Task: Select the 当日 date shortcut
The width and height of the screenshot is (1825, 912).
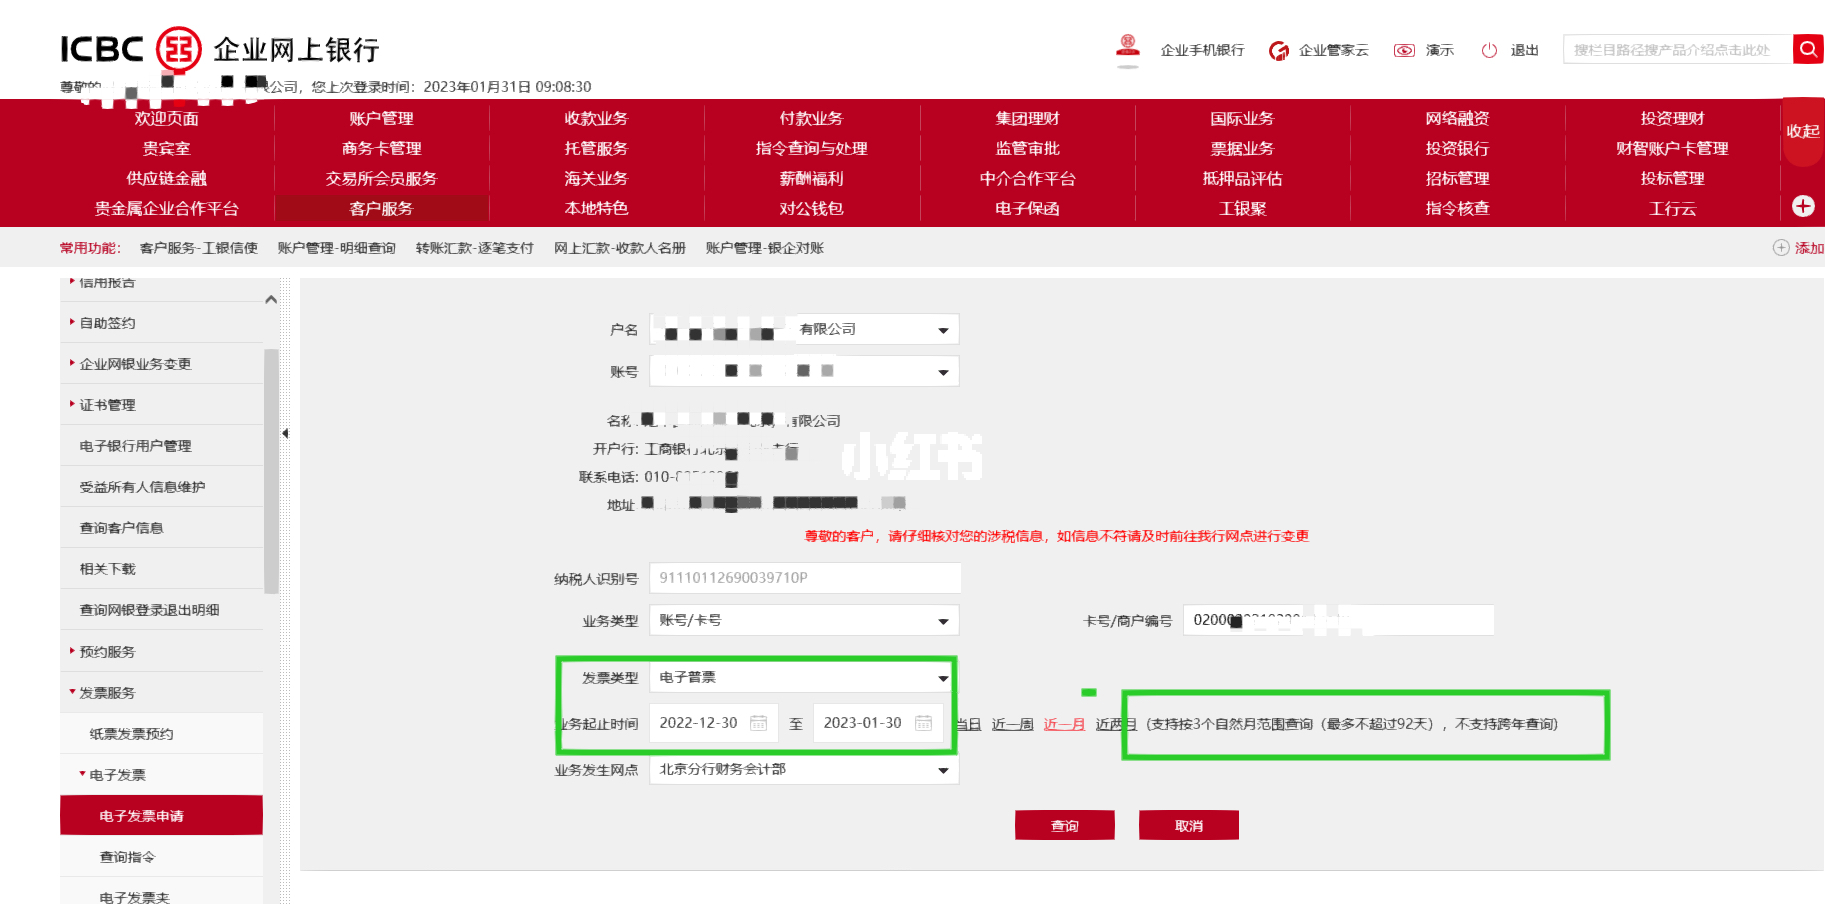Action: (968, 724)
